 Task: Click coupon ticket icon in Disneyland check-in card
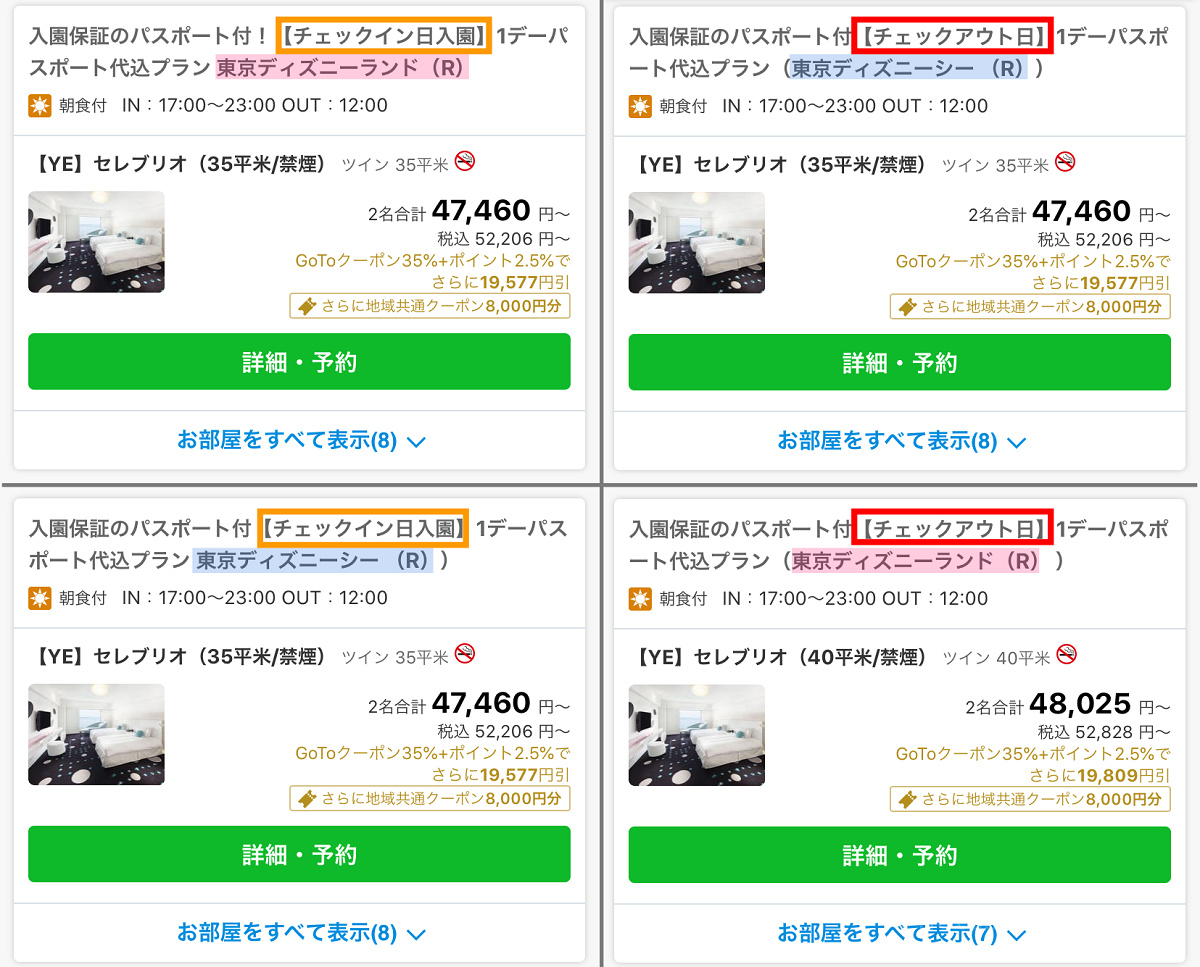308,307
